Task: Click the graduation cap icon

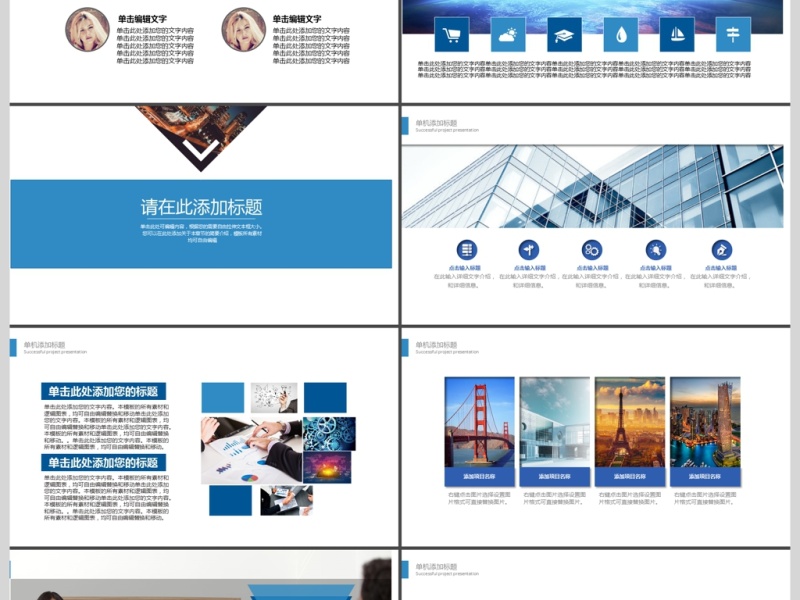Action: point(563,34)
